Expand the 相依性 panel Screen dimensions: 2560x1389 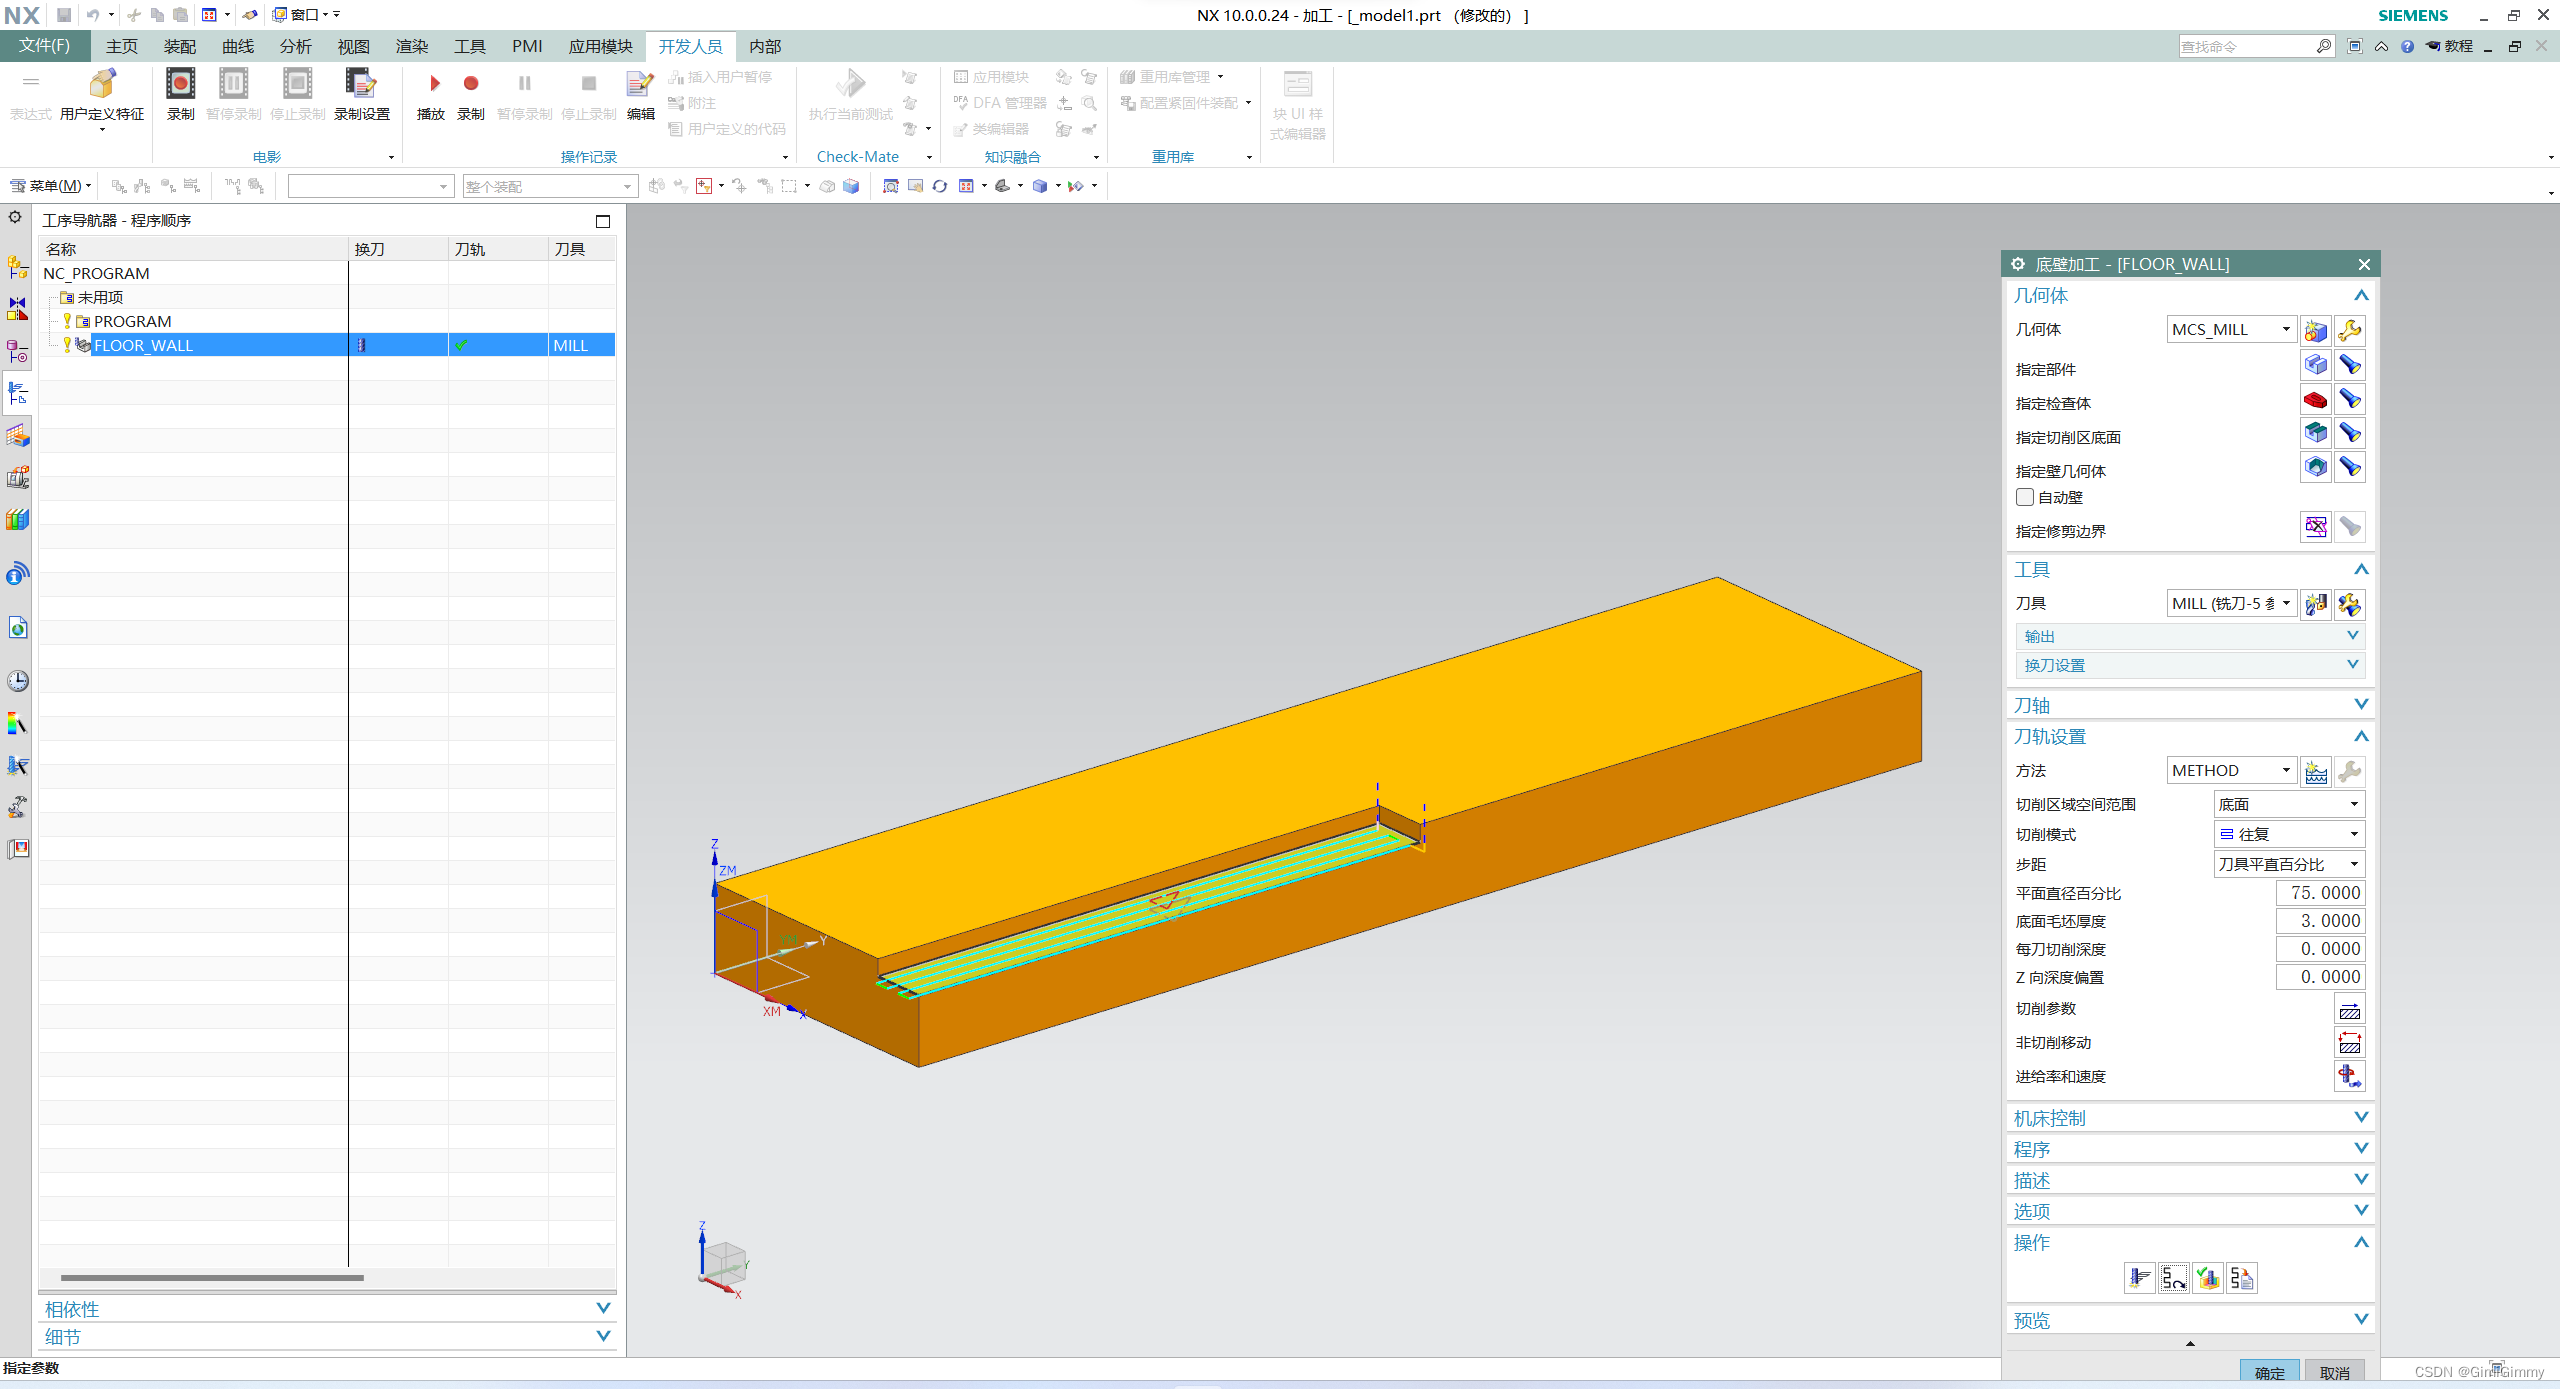pyautogui.click(x=326, y=1309)
